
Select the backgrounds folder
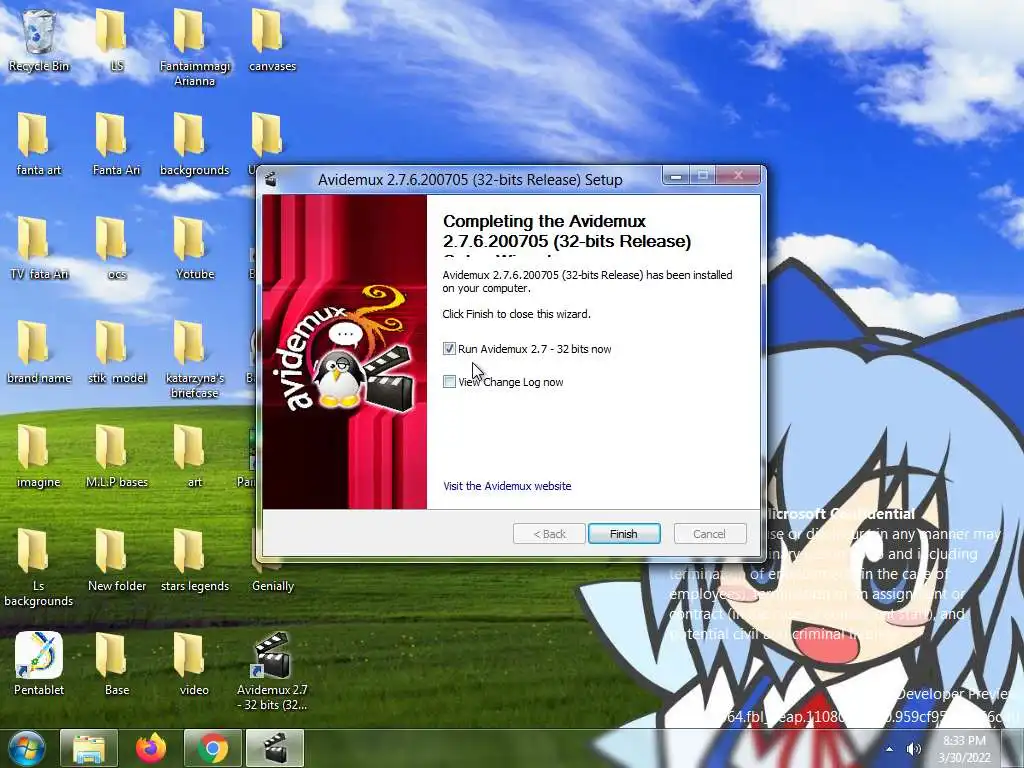coord(195,144)
